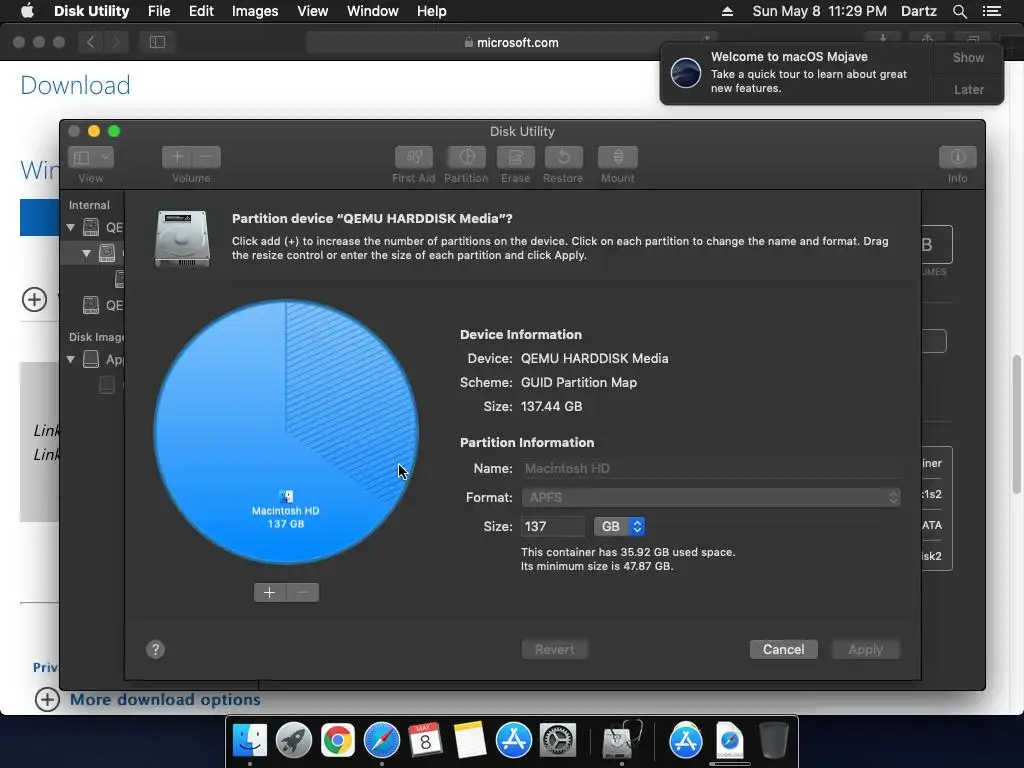
Task: Click the Erase toolbar icon
Action: (x=515, y=157)
